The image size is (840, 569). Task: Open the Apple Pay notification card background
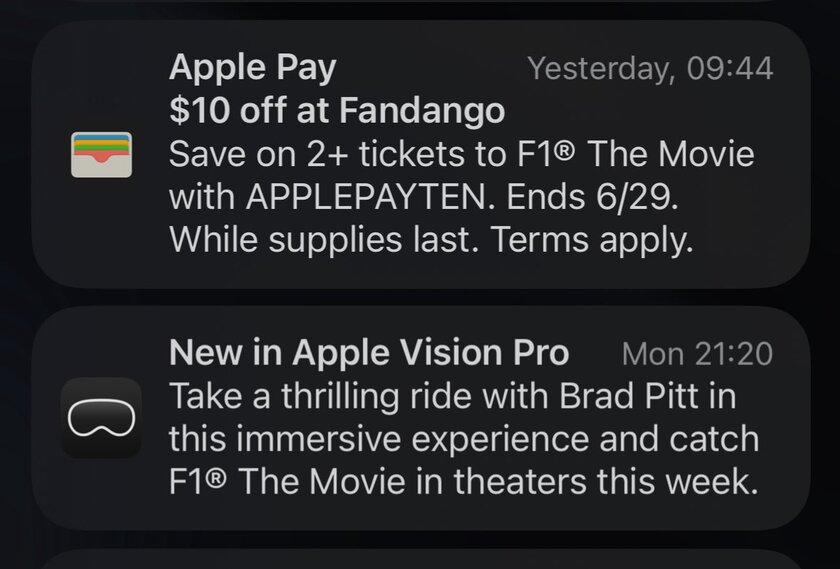pos(421,154)
